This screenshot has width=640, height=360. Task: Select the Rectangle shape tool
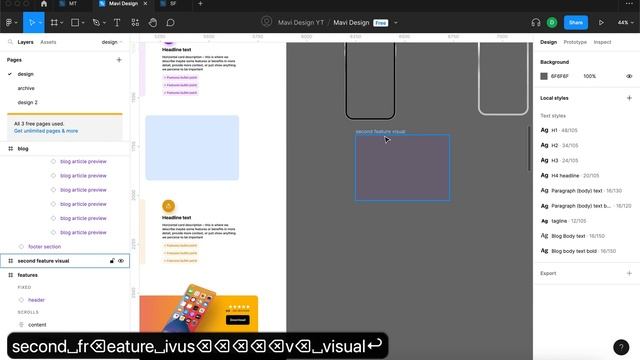[75, 23]
